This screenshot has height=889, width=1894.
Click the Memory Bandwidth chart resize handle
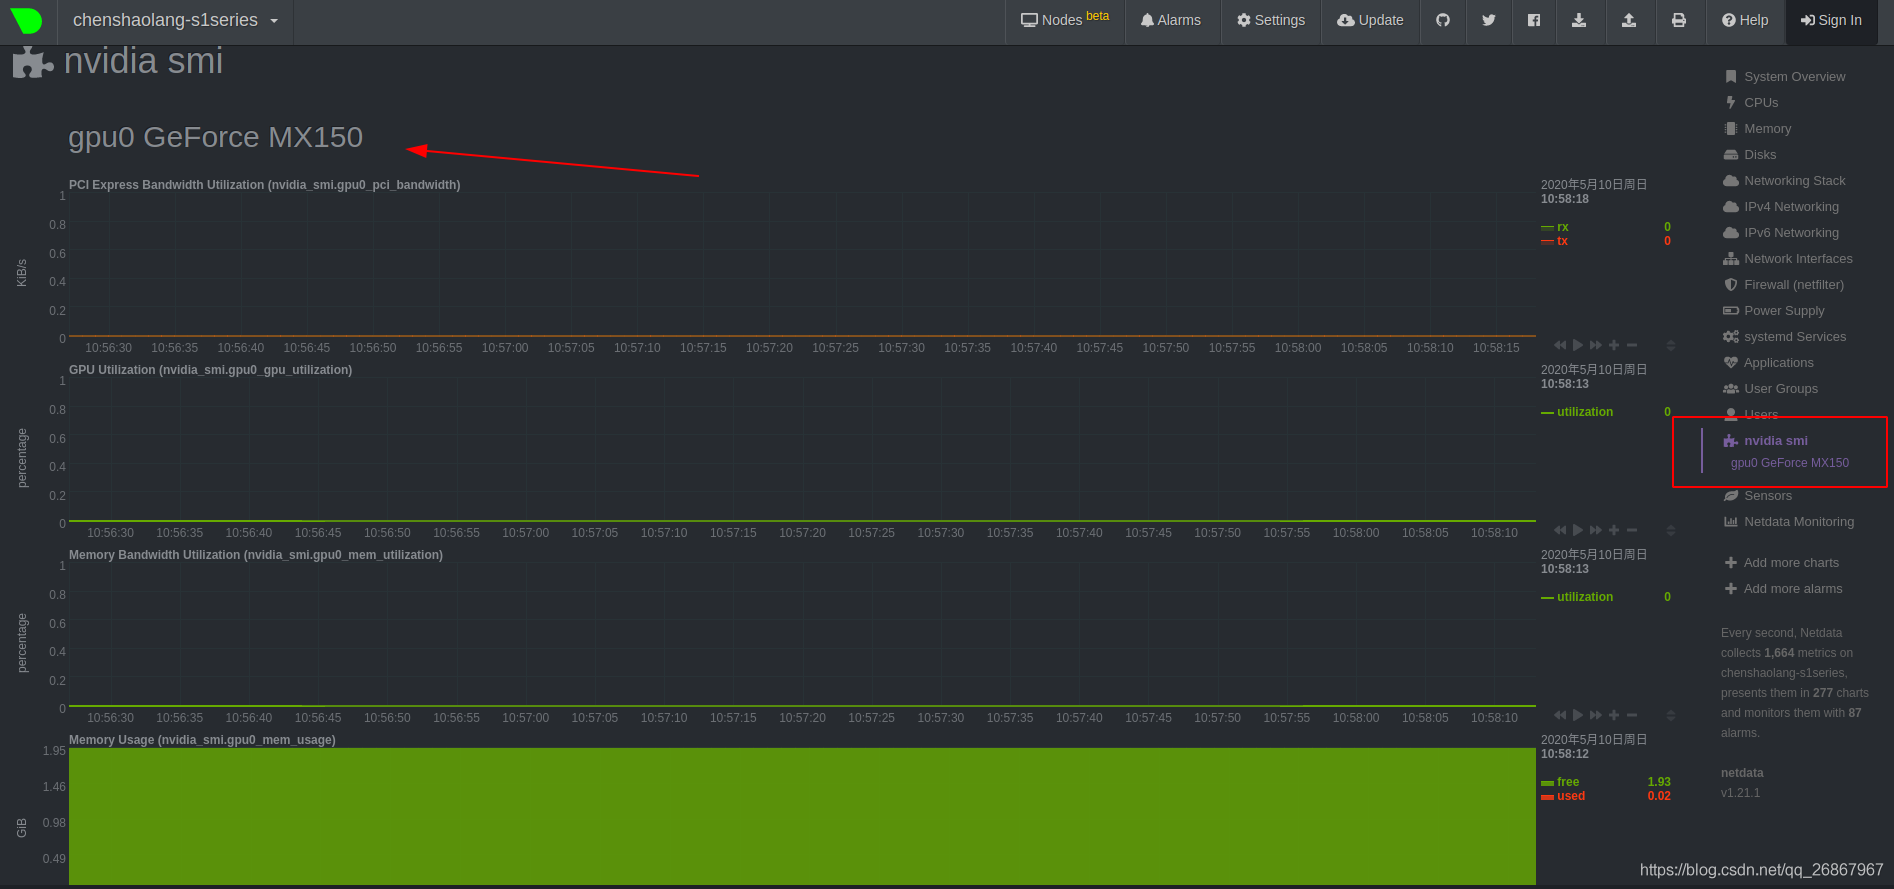pos(1670,715)
